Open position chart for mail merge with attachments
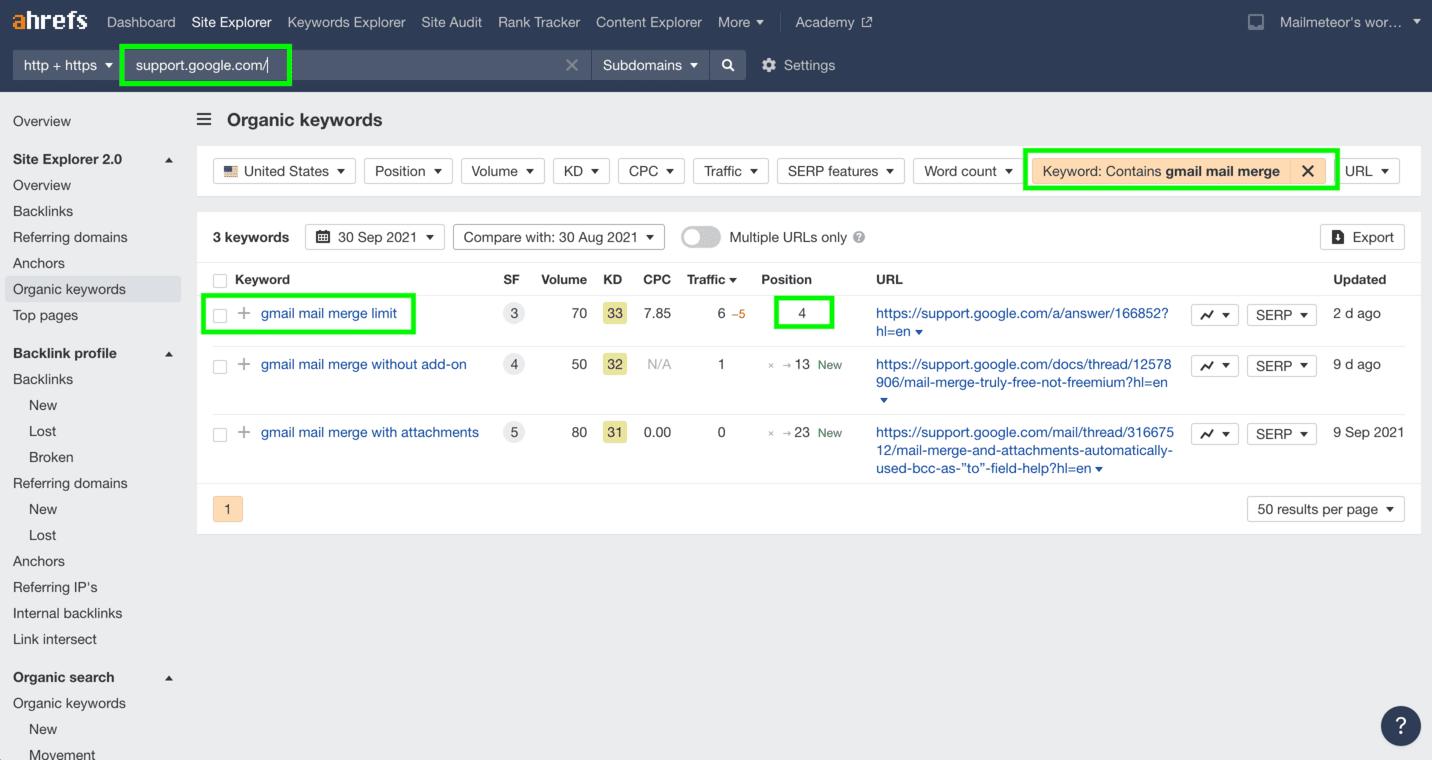Image resolution: width=1432 pixels, height=760 pixels. coord(1215,434)
